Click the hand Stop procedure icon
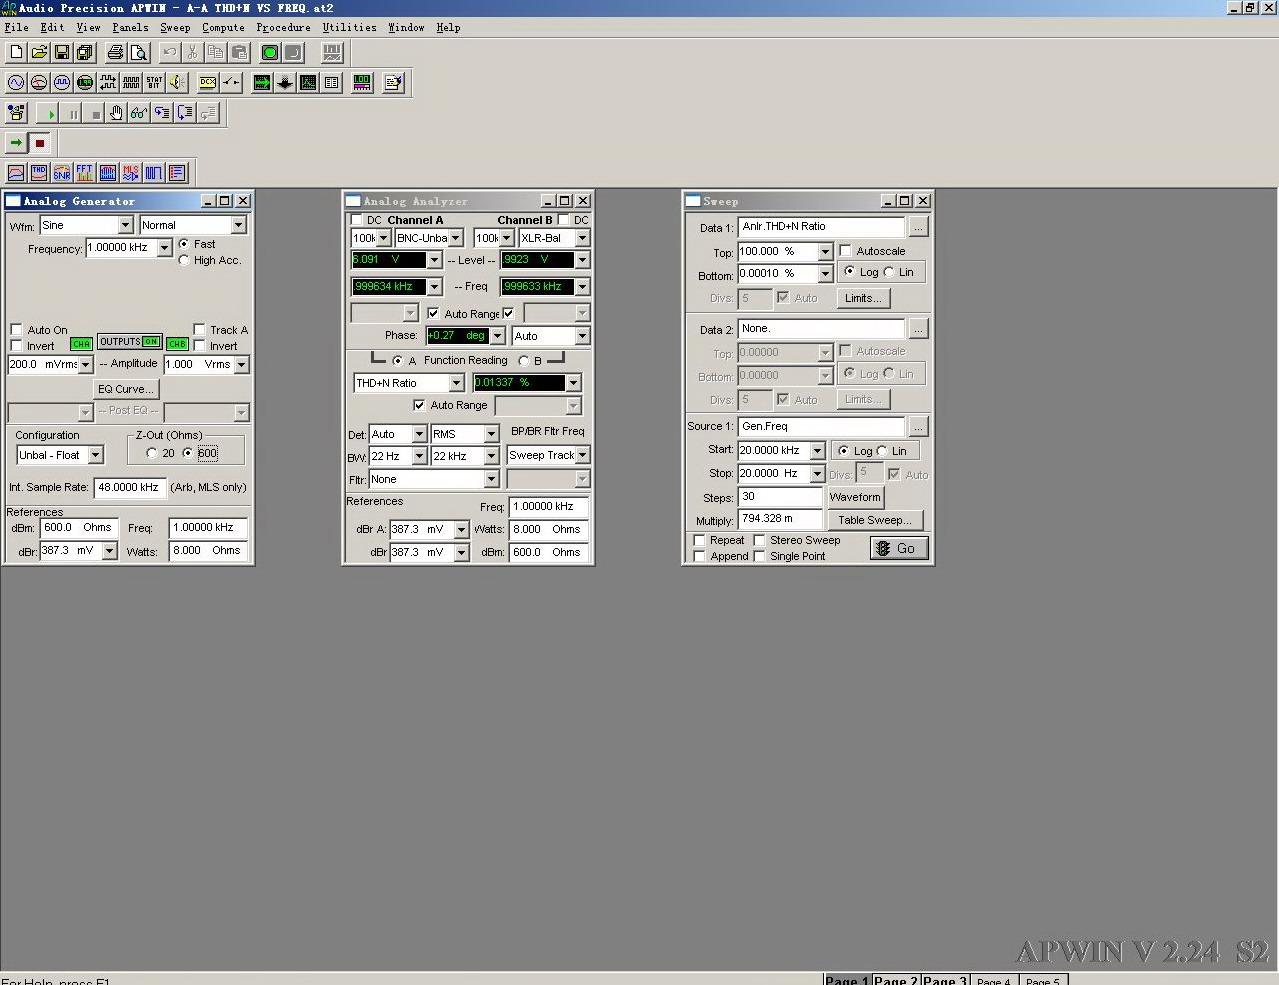Viewport: 1279px width, 985px height. click(116, 114)
